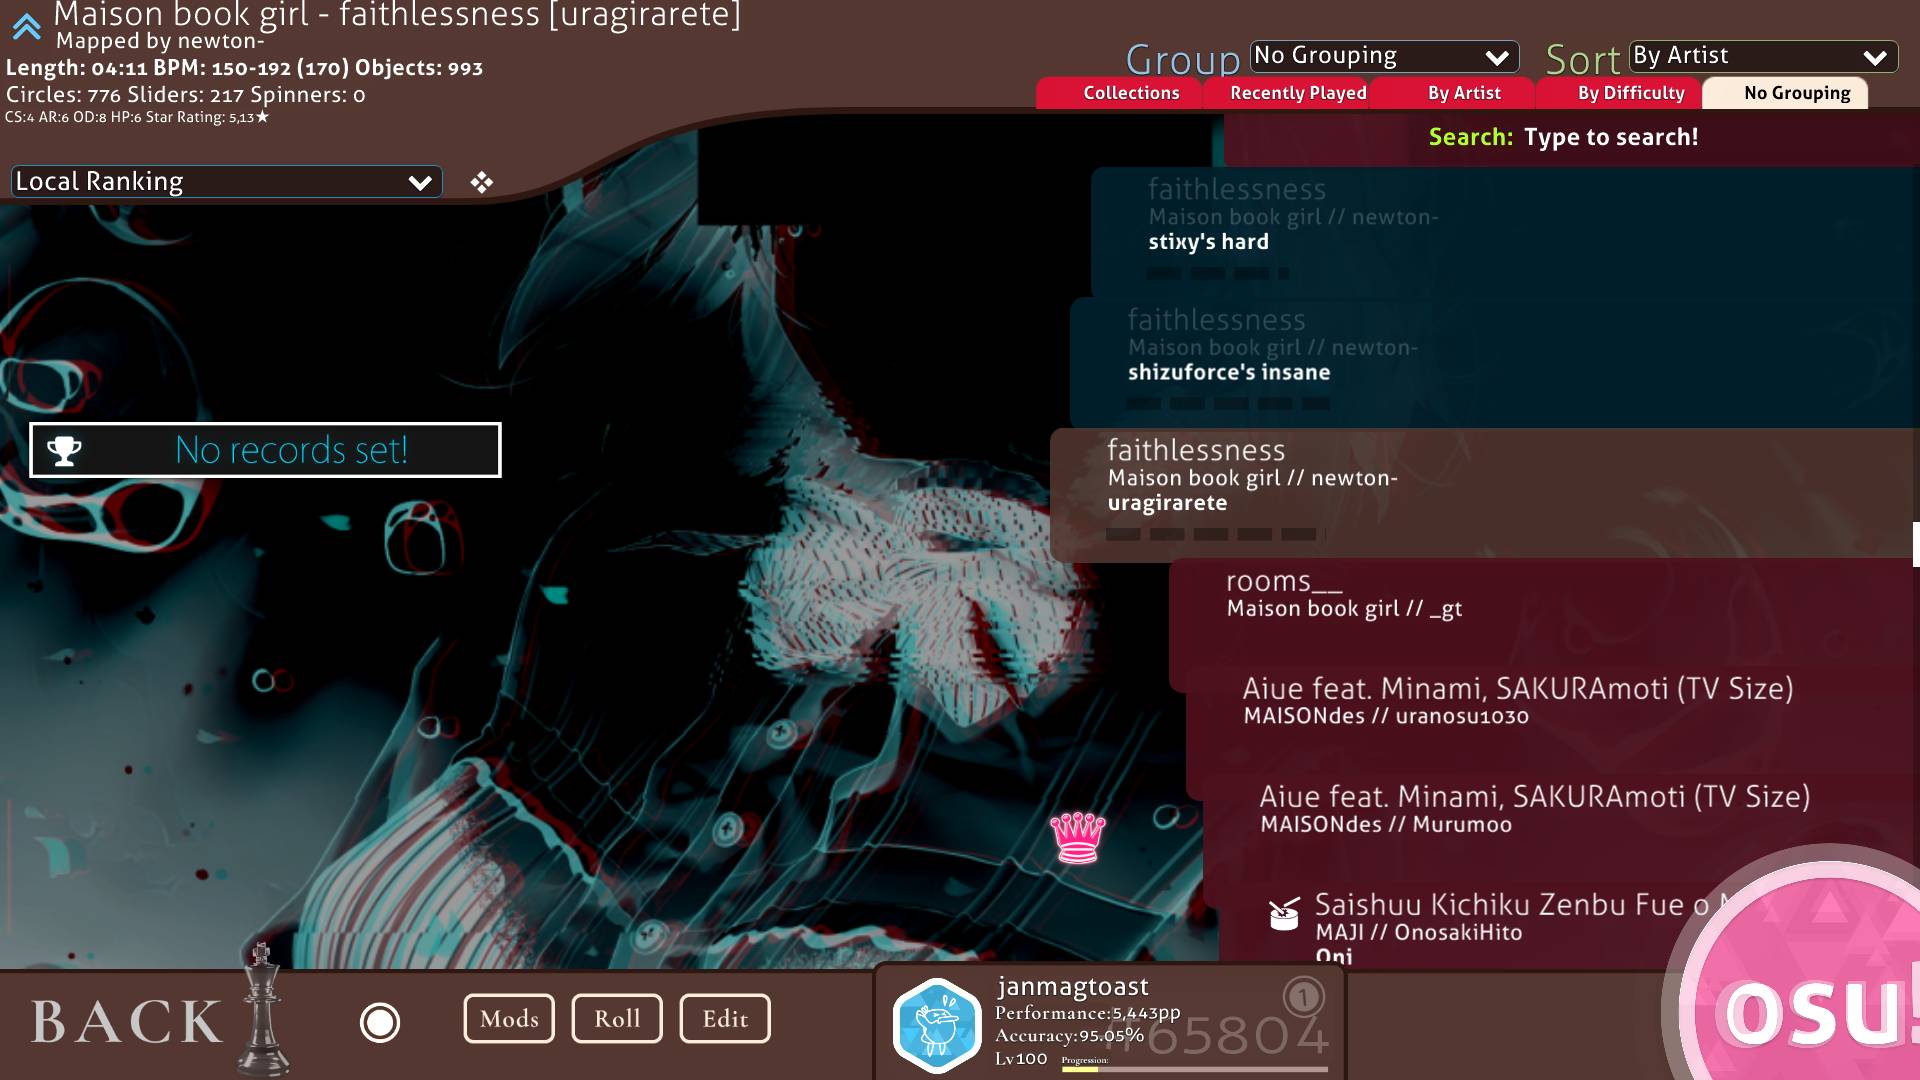This screenshot has width=1920, height=1080.
Task: Click the Mapped by newton- text
Action: coord(160,41)
